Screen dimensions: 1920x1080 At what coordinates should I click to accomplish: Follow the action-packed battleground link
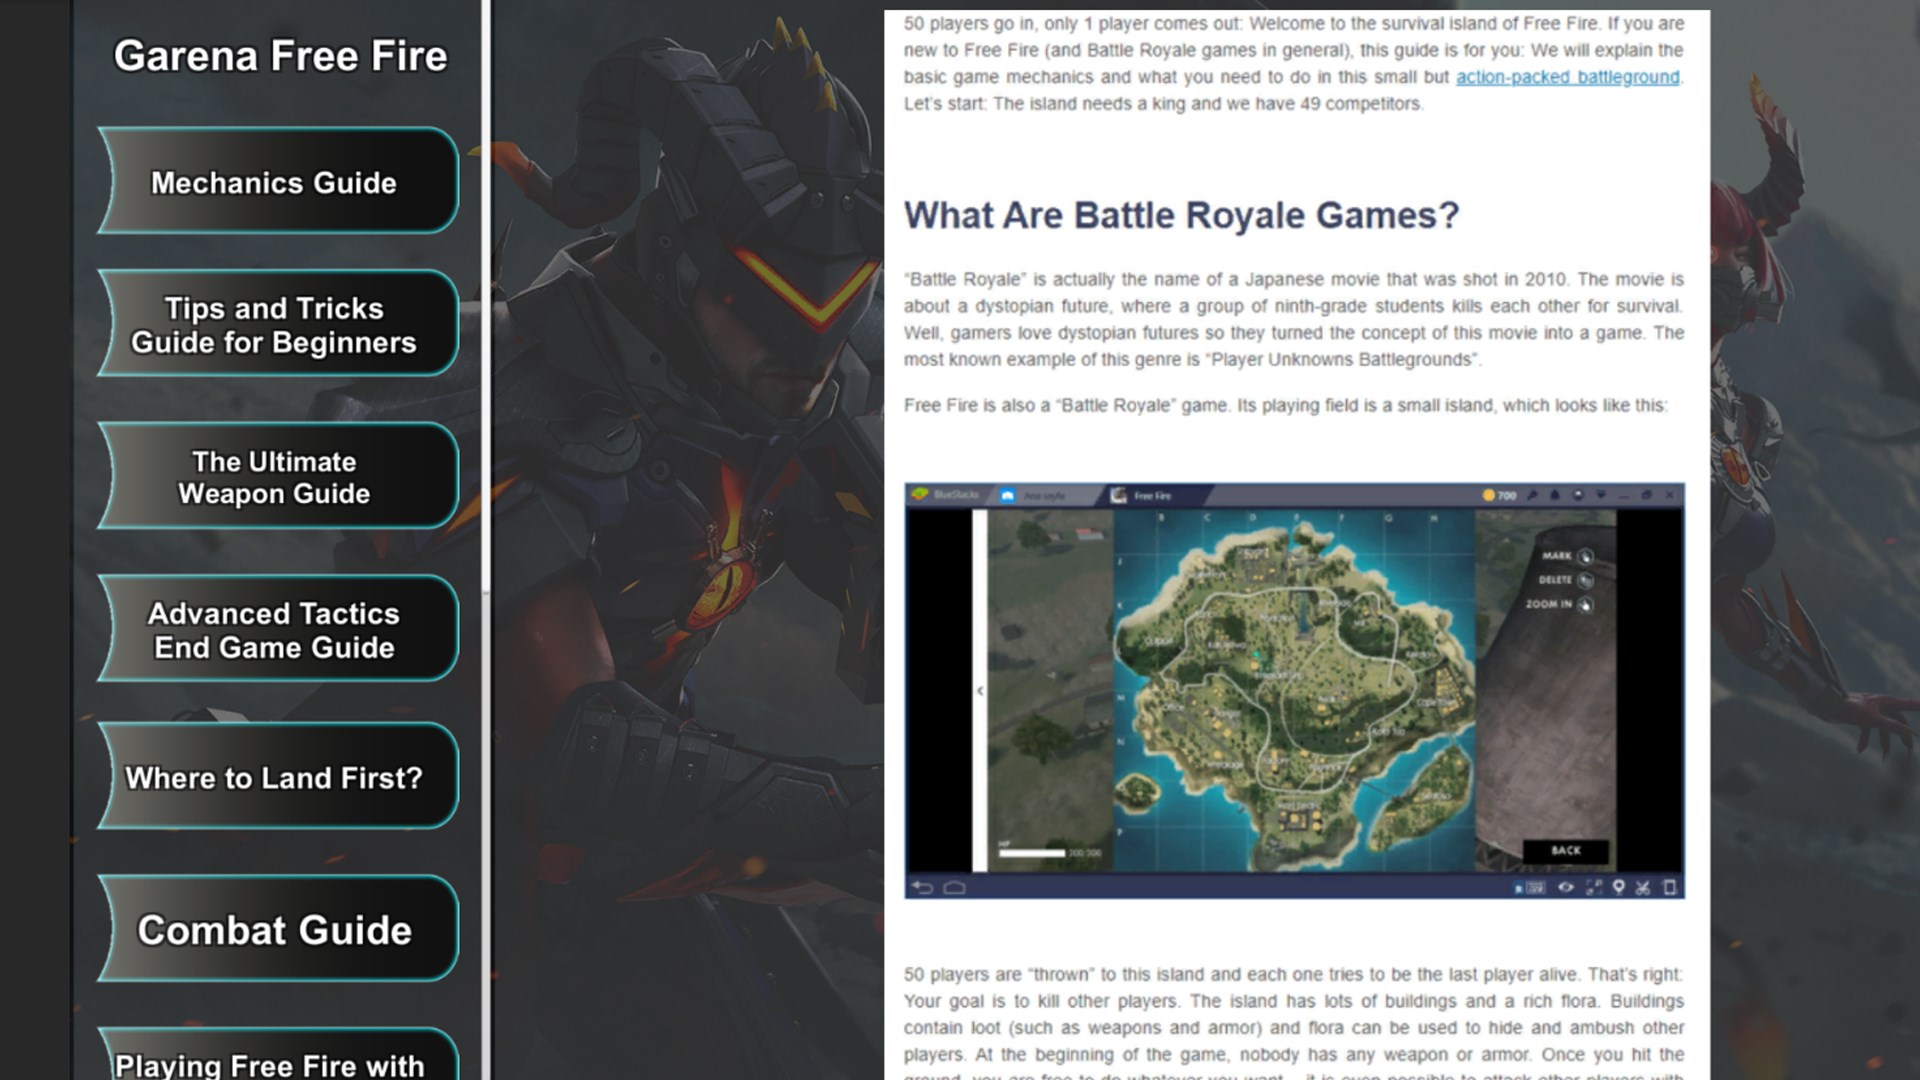pyautogui.click(x=1567, y=77)
